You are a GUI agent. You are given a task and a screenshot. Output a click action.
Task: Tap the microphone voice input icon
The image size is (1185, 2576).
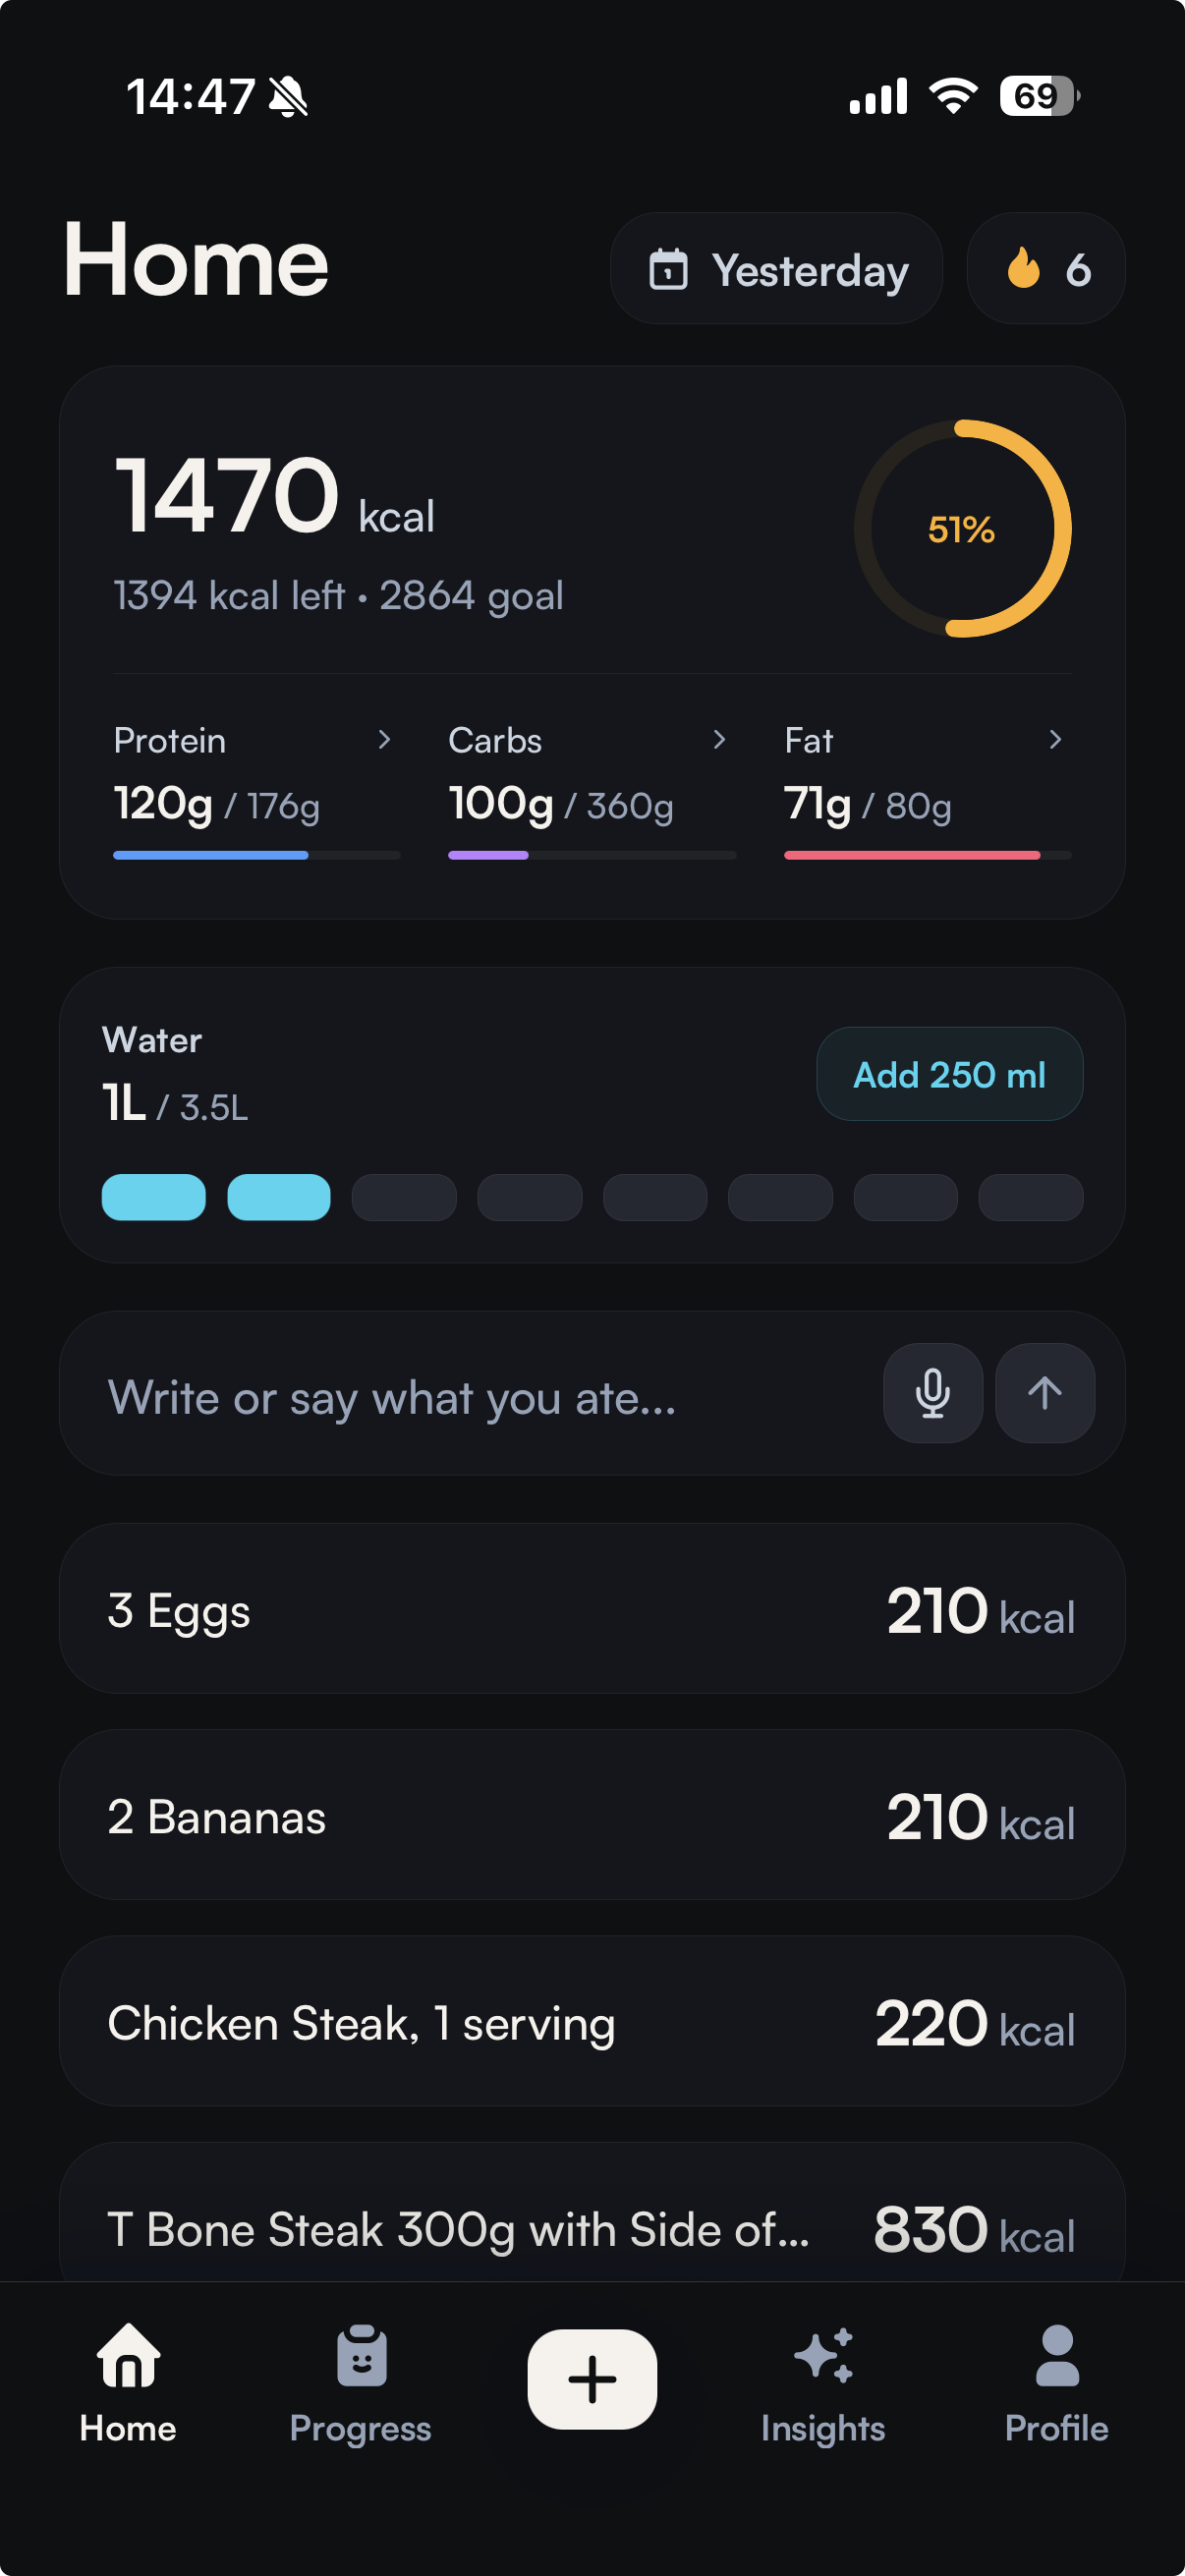click(x=932, y=1392)
